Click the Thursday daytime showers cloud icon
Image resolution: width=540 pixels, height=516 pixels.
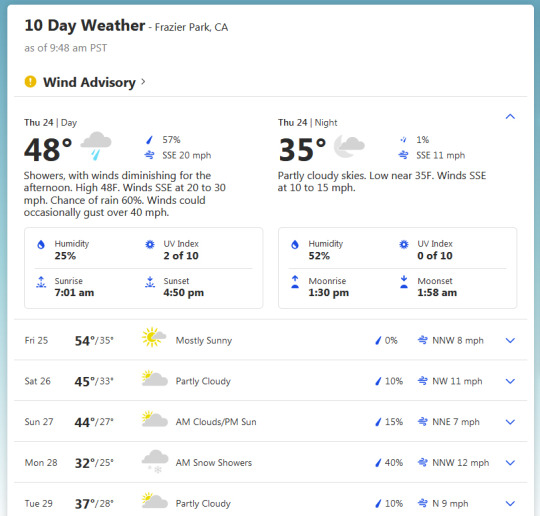[96, 146]
